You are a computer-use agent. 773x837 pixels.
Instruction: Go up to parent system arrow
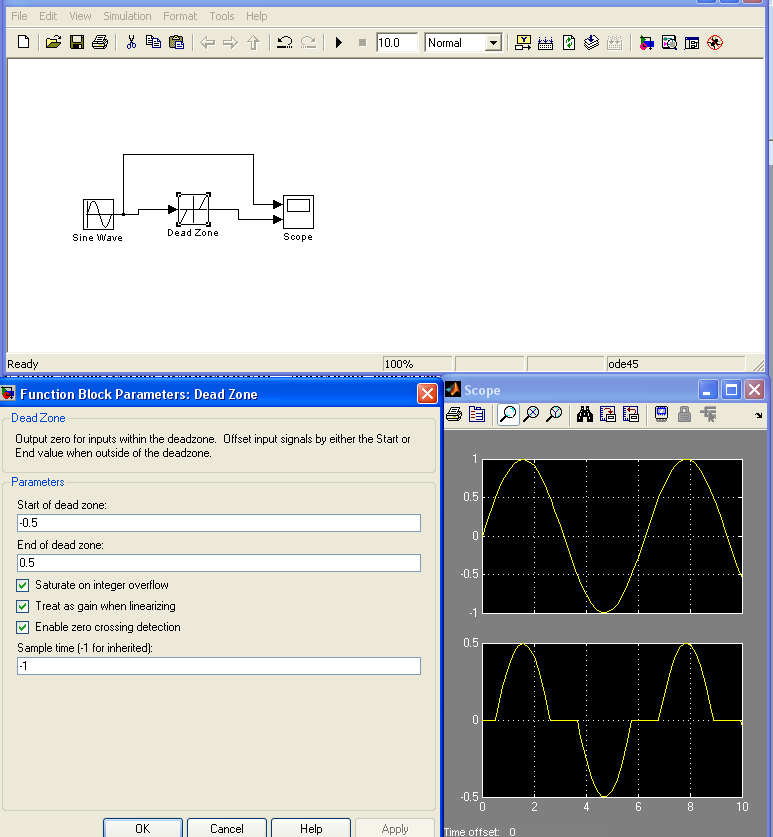(x=254, y=42)
